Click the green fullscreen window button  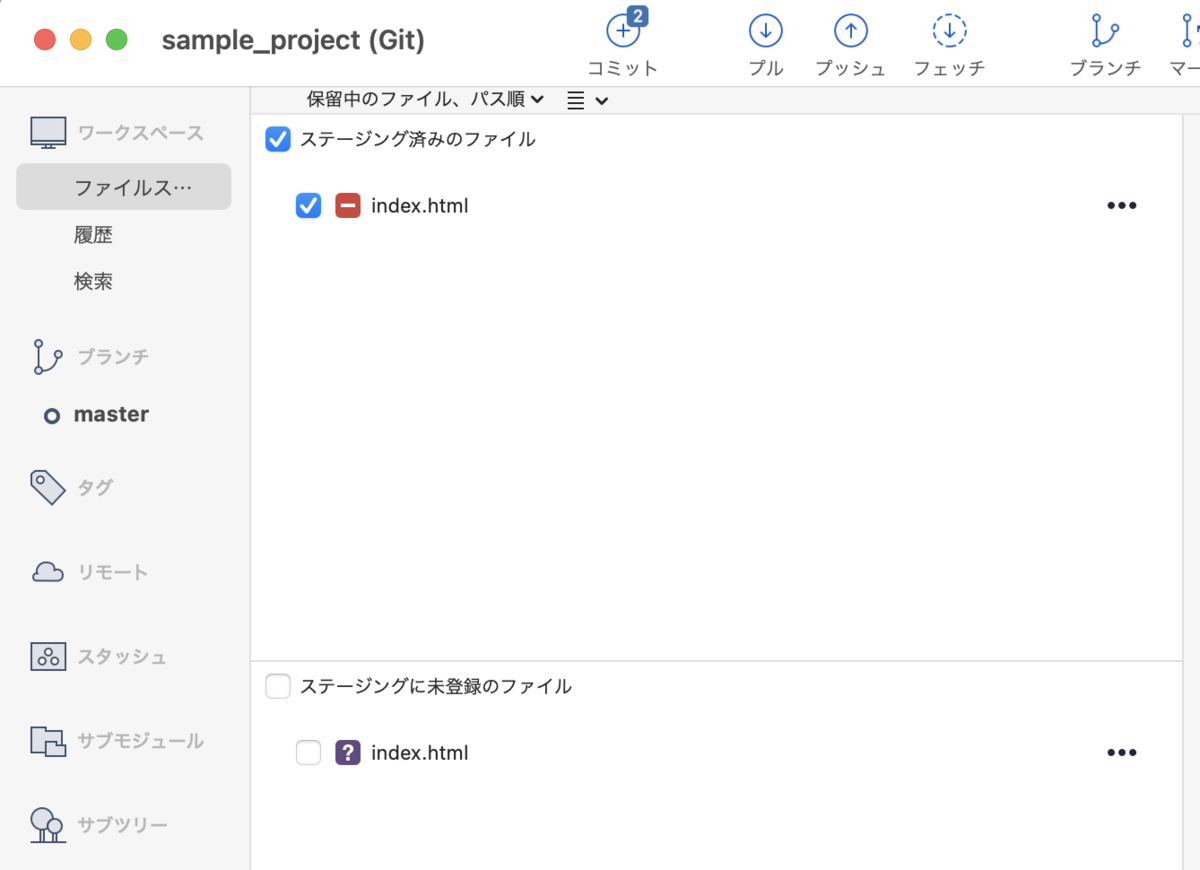[x=117, y=40]
